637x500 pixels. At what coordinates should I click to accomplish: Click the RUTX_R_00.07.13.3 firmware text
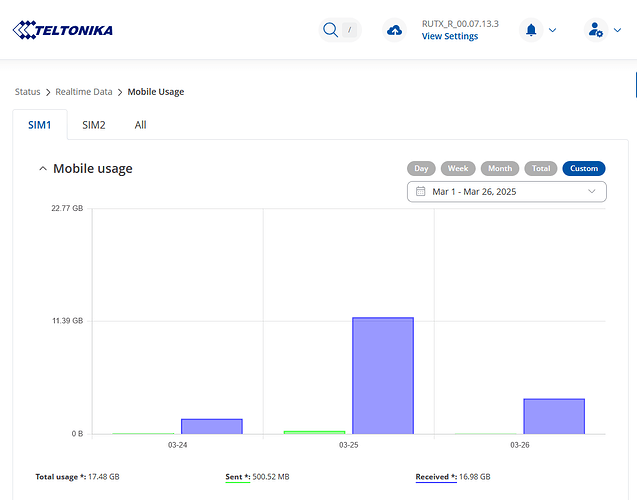point(460,24)
